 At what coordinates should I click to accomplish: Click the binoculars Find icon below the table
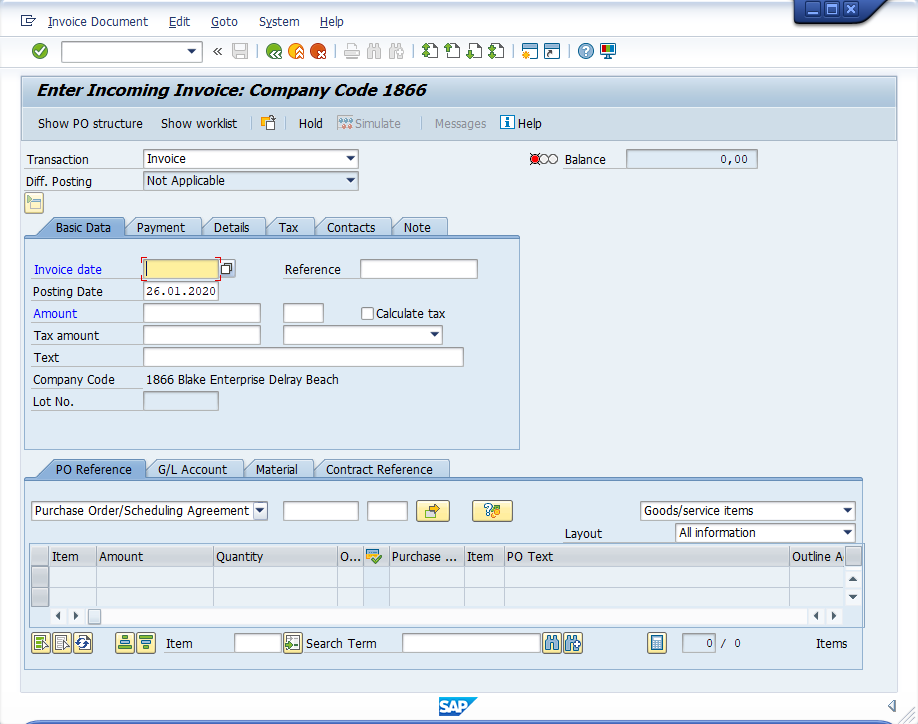click(x=551, y=643)
